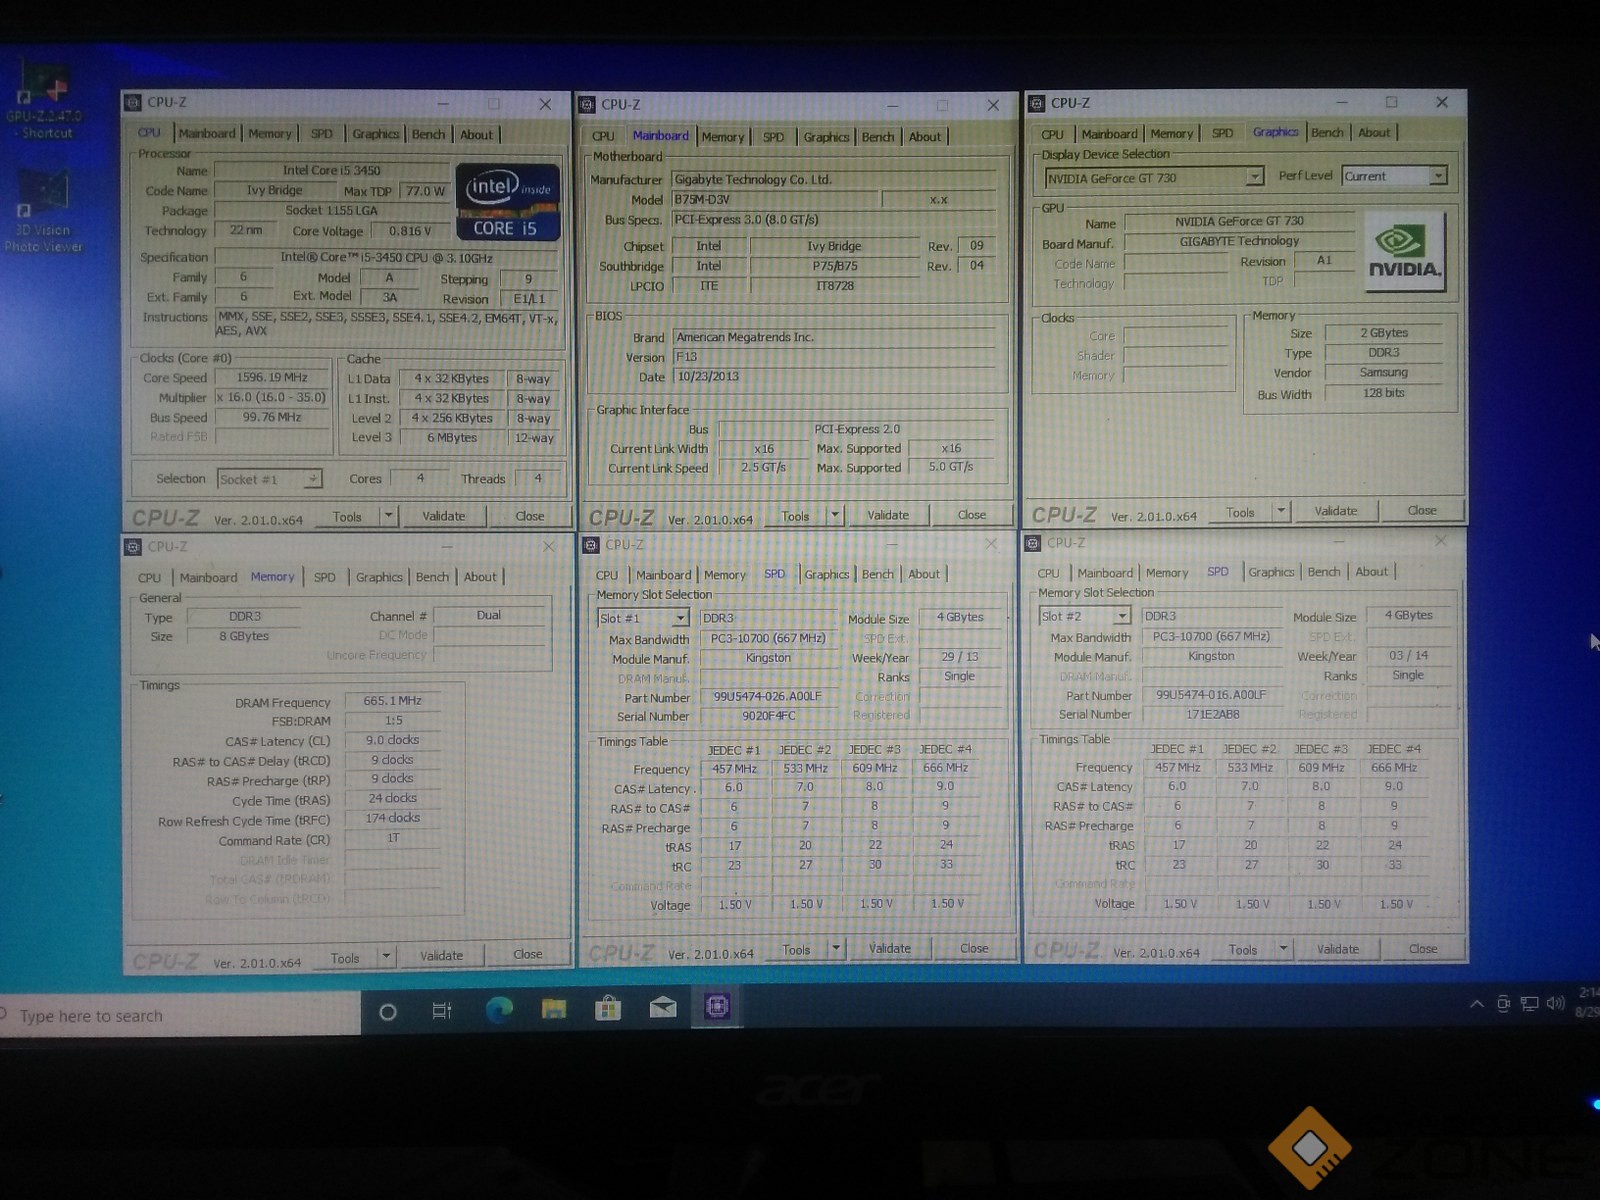Screen dimensions: 1600x1200
Task: Open Task View on the taskbar
Action: (x=441, y=1011)
